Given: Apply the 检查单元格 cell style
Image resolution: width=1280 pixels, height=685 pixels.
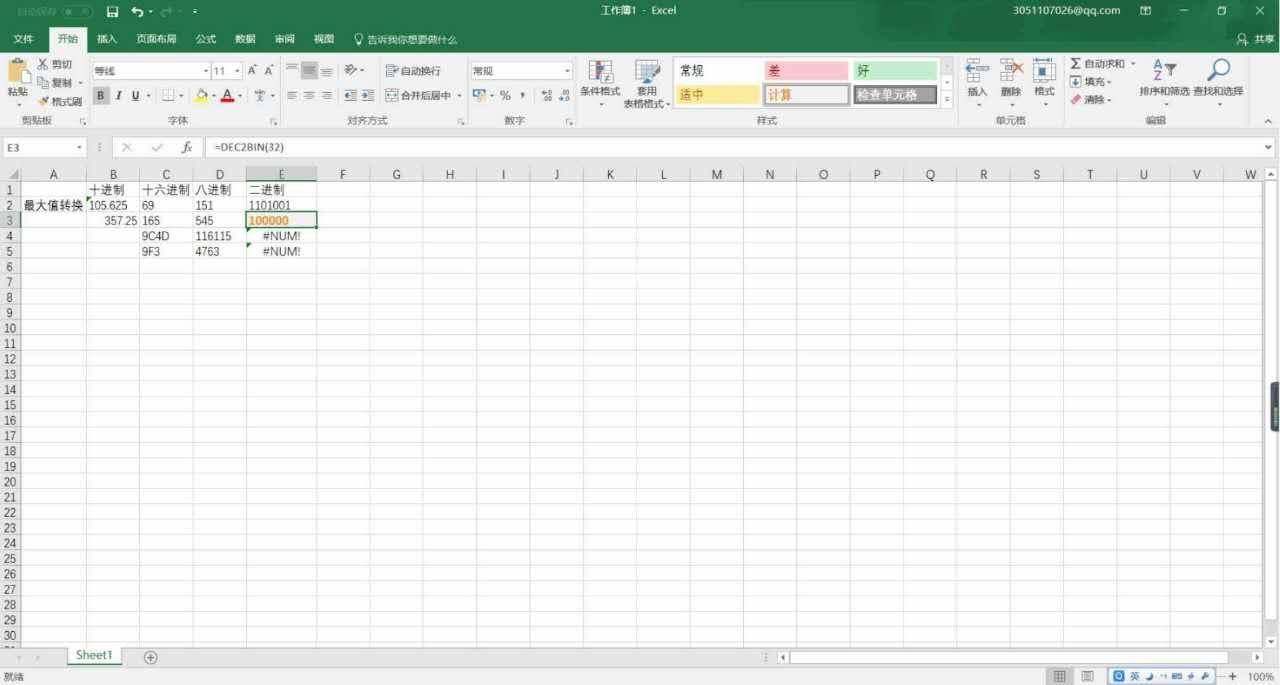Looking at the screenshot, I should pyautogui.click(x=895, y=95).
